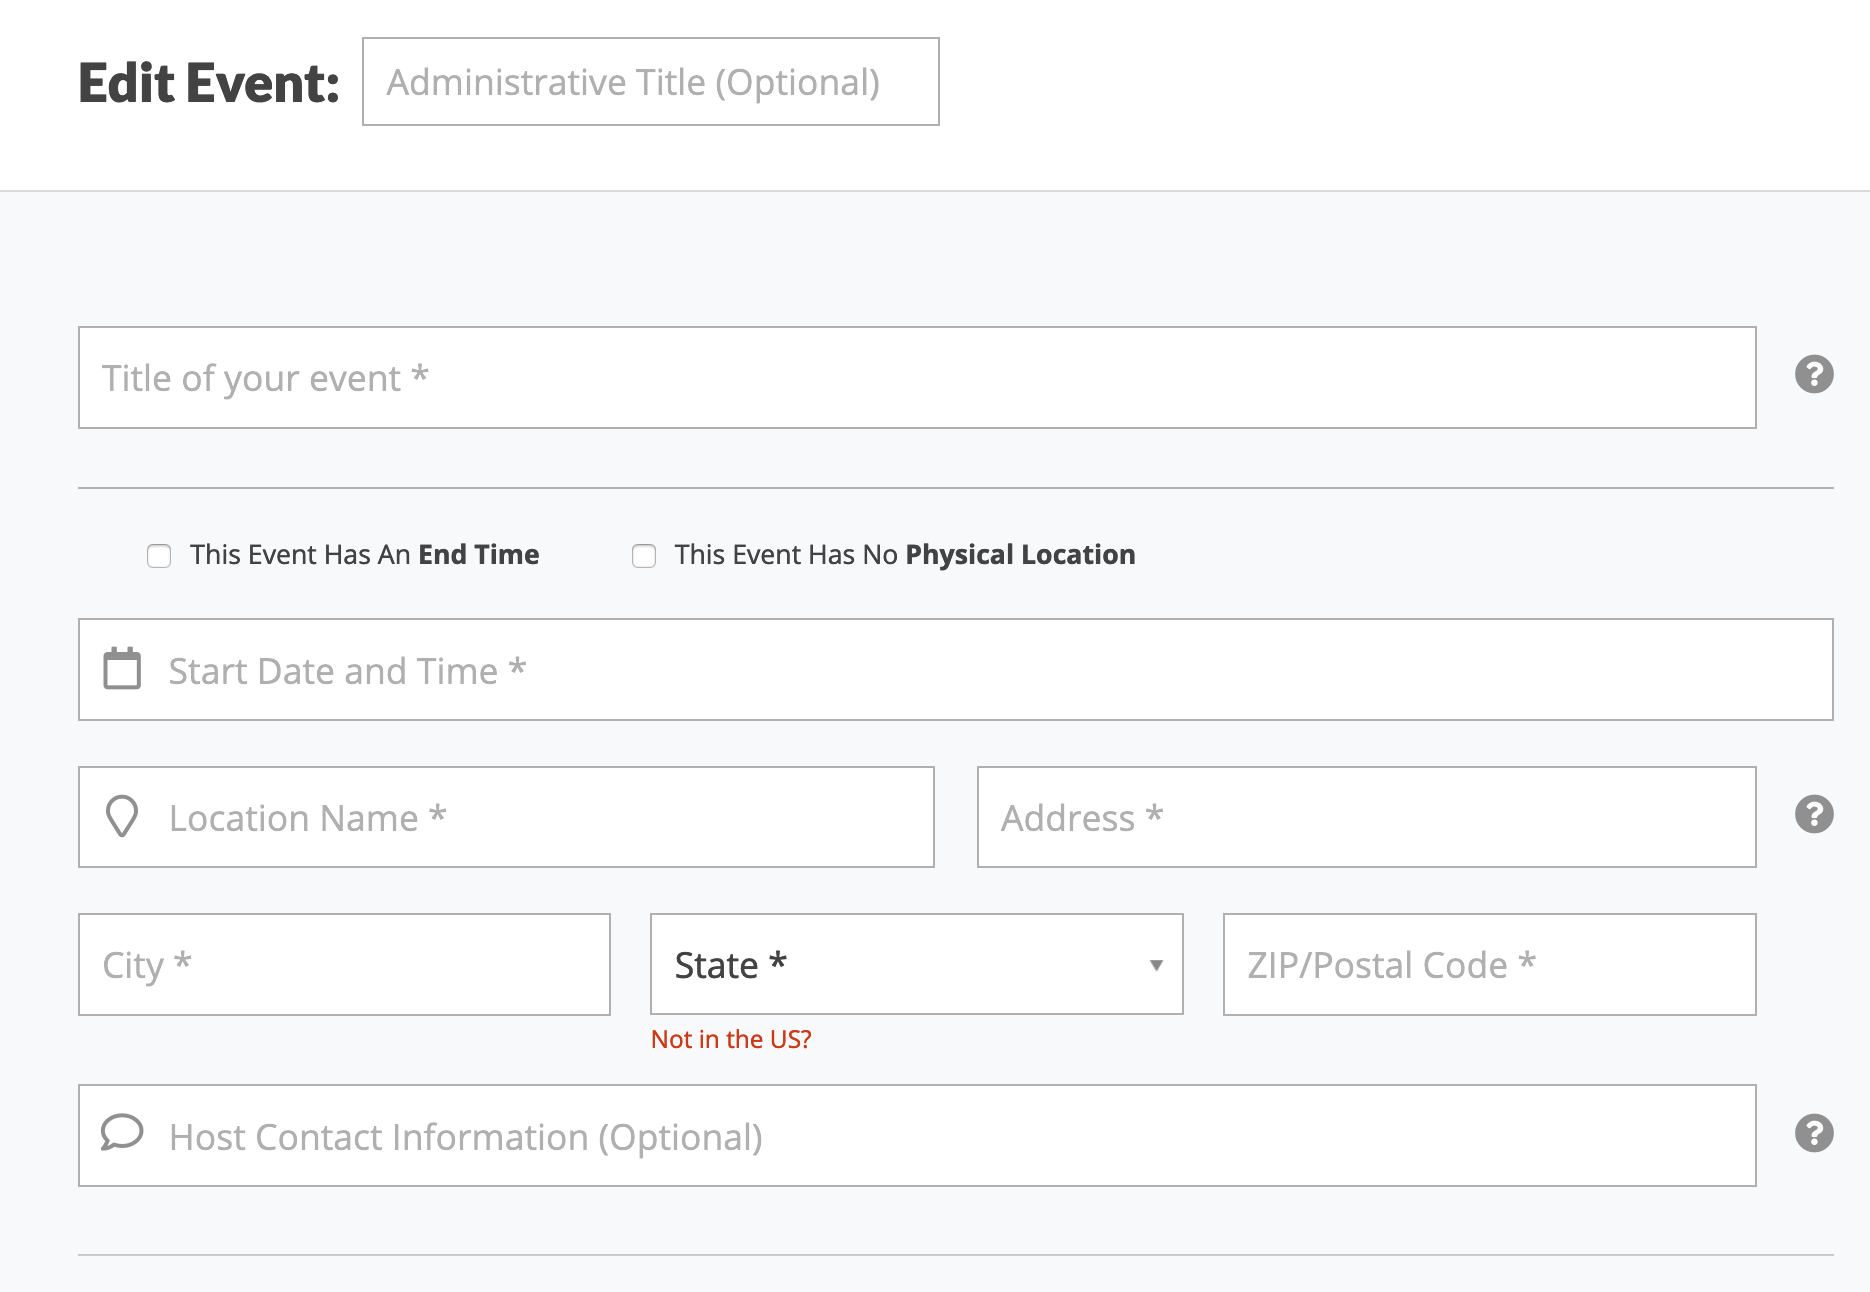Click the location pin icon
Image resolution: width=1870 pixels, height=1292 pixels.
click(122, 816)
